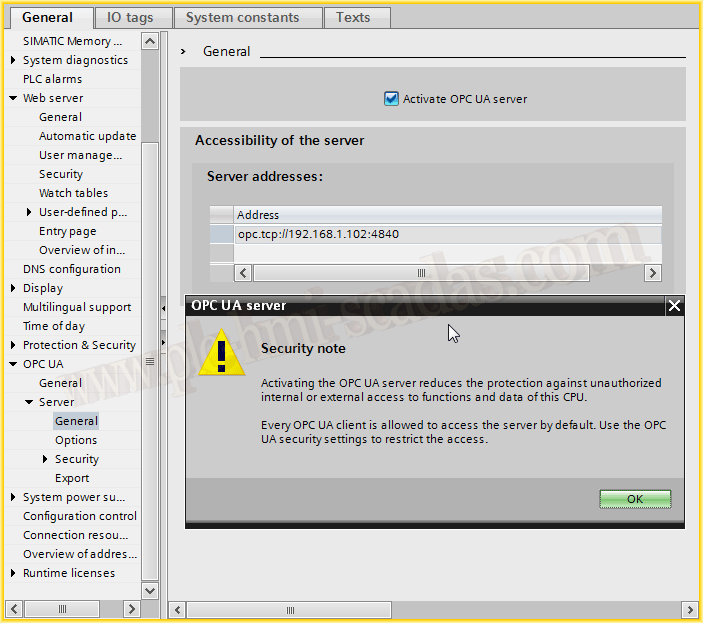The width and height of the screenshot is (703, 623).
Task: Click OK in the security note dialog
Action: point(635,499)
